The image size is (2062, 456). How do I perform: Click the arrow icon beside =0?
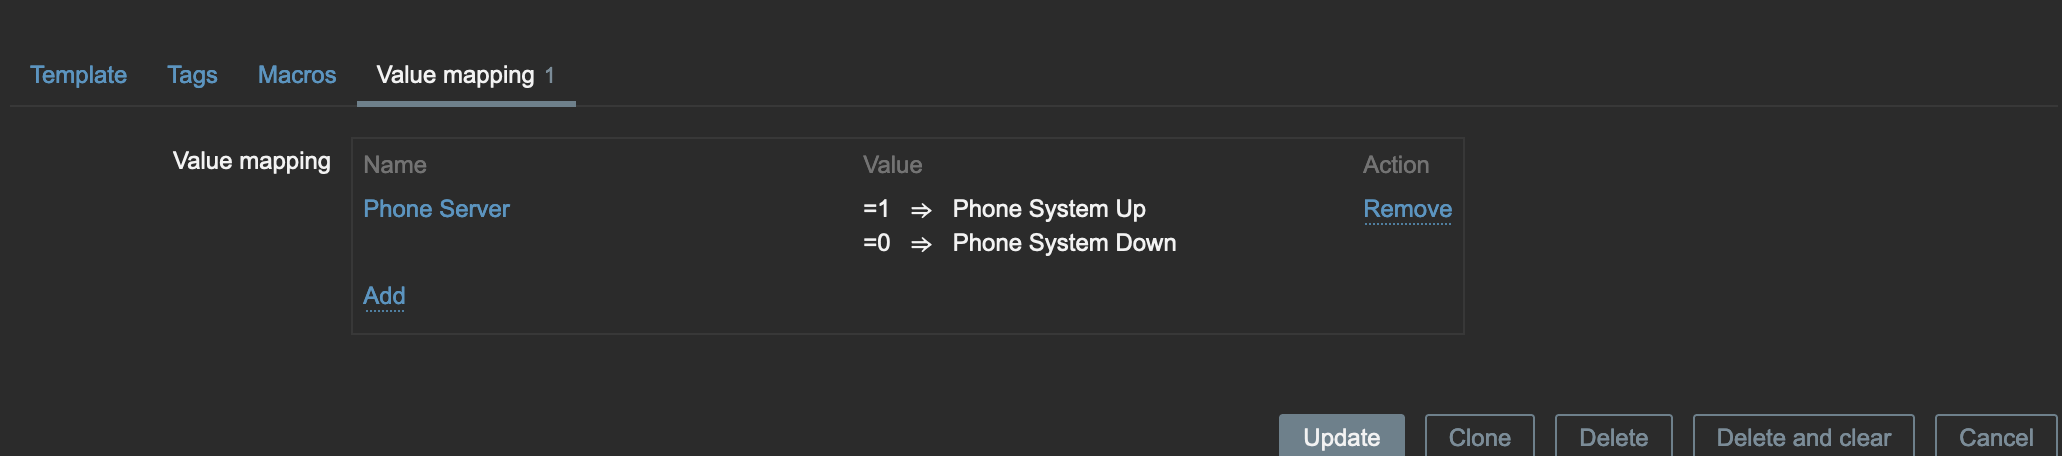(x=921, y=244)
